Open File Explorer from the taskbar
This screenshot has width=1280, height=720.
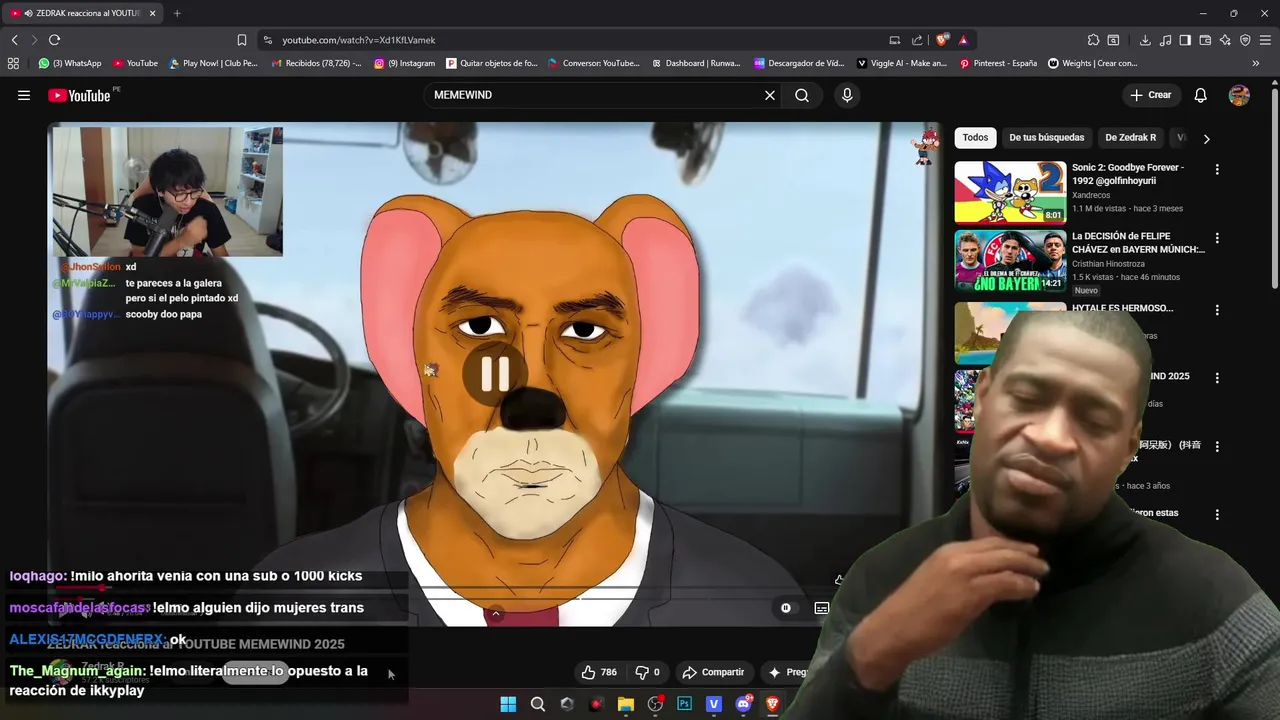point(626,704)
